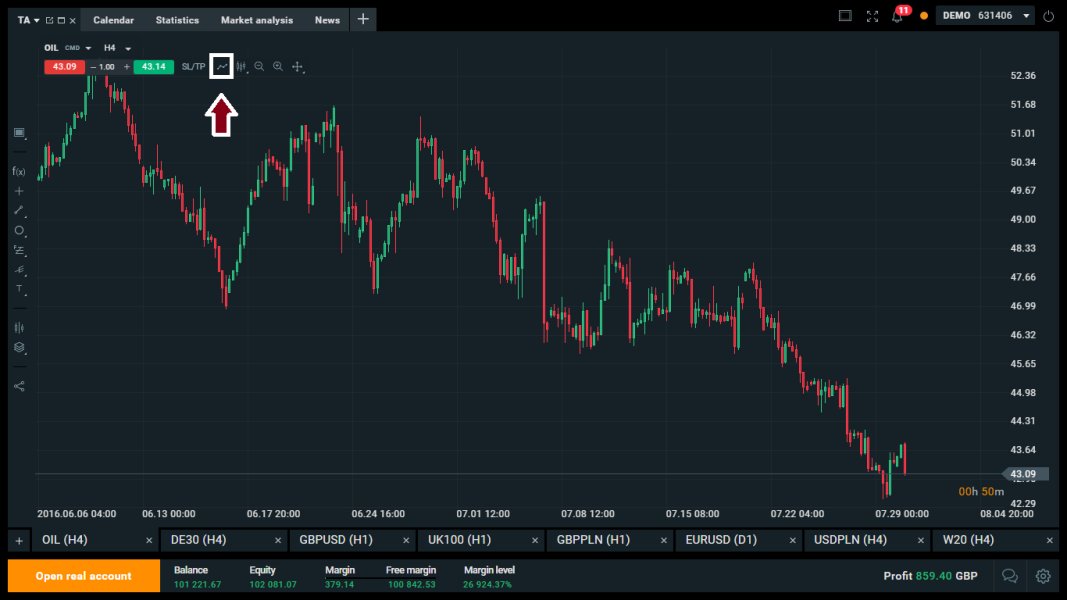Open the f(x) indicators tool
The height and width of the screenshot is (600, 1067).
19,171
